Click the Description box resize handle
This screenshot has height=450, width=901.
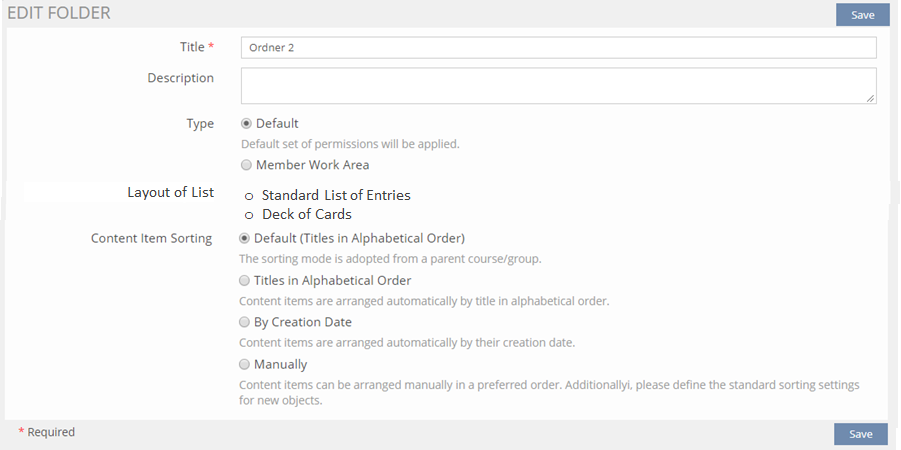pos(871,98)
